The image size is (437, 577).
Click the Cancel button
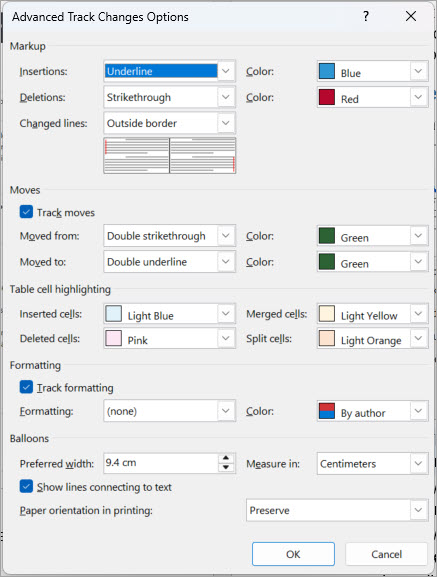[x=386, y=554]
